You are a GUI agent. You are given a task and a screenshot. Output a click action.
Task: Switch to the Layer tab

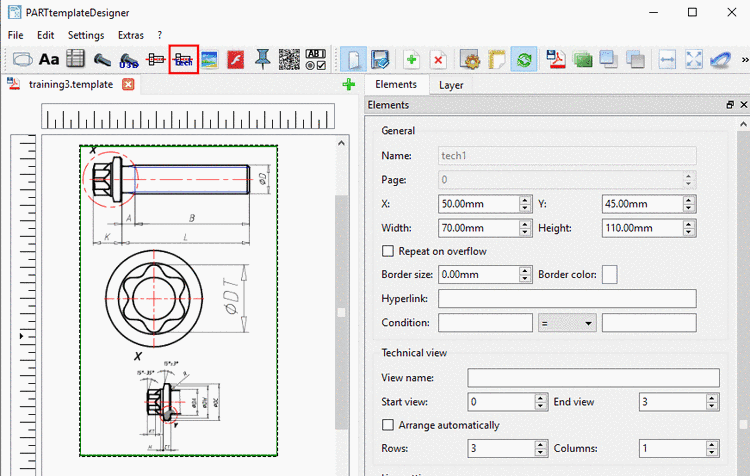[451, 85]
